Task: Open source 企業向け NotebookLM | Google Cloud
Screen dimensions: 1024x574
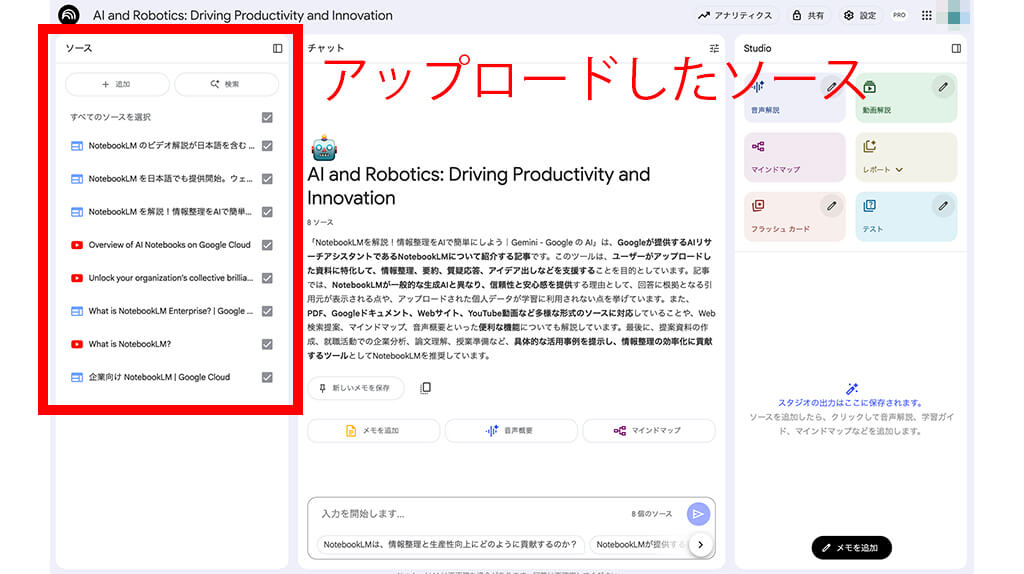Action: (x=159, y=377)
